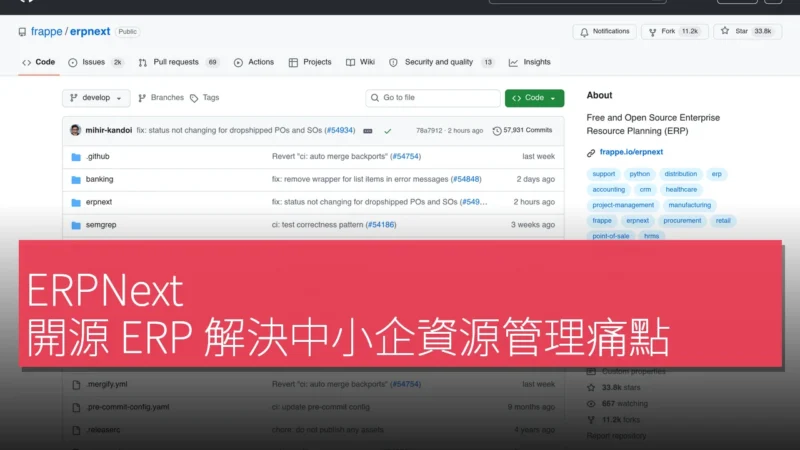The height and width of the screenshot is (450, 800).
Task: Click the bell icon in Notifications
Action: (x=584, y=32)
